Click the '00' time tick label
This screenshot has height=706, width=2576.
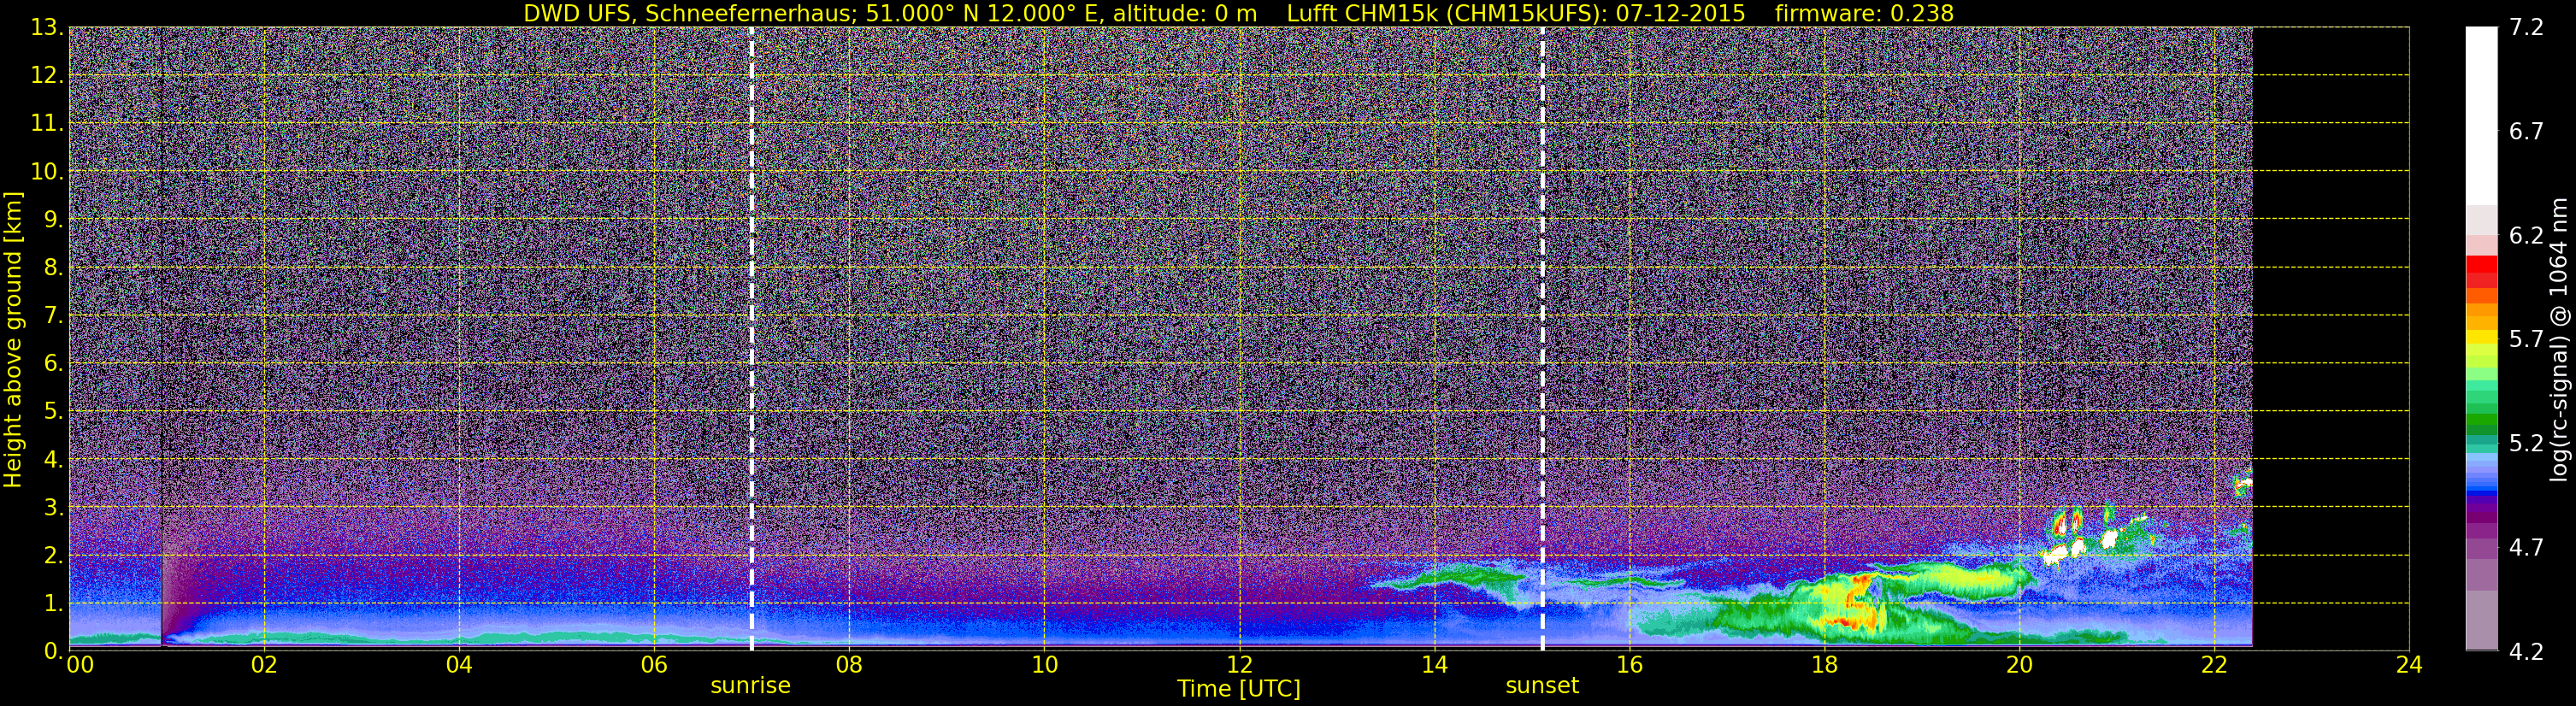[x=80, y=665]
